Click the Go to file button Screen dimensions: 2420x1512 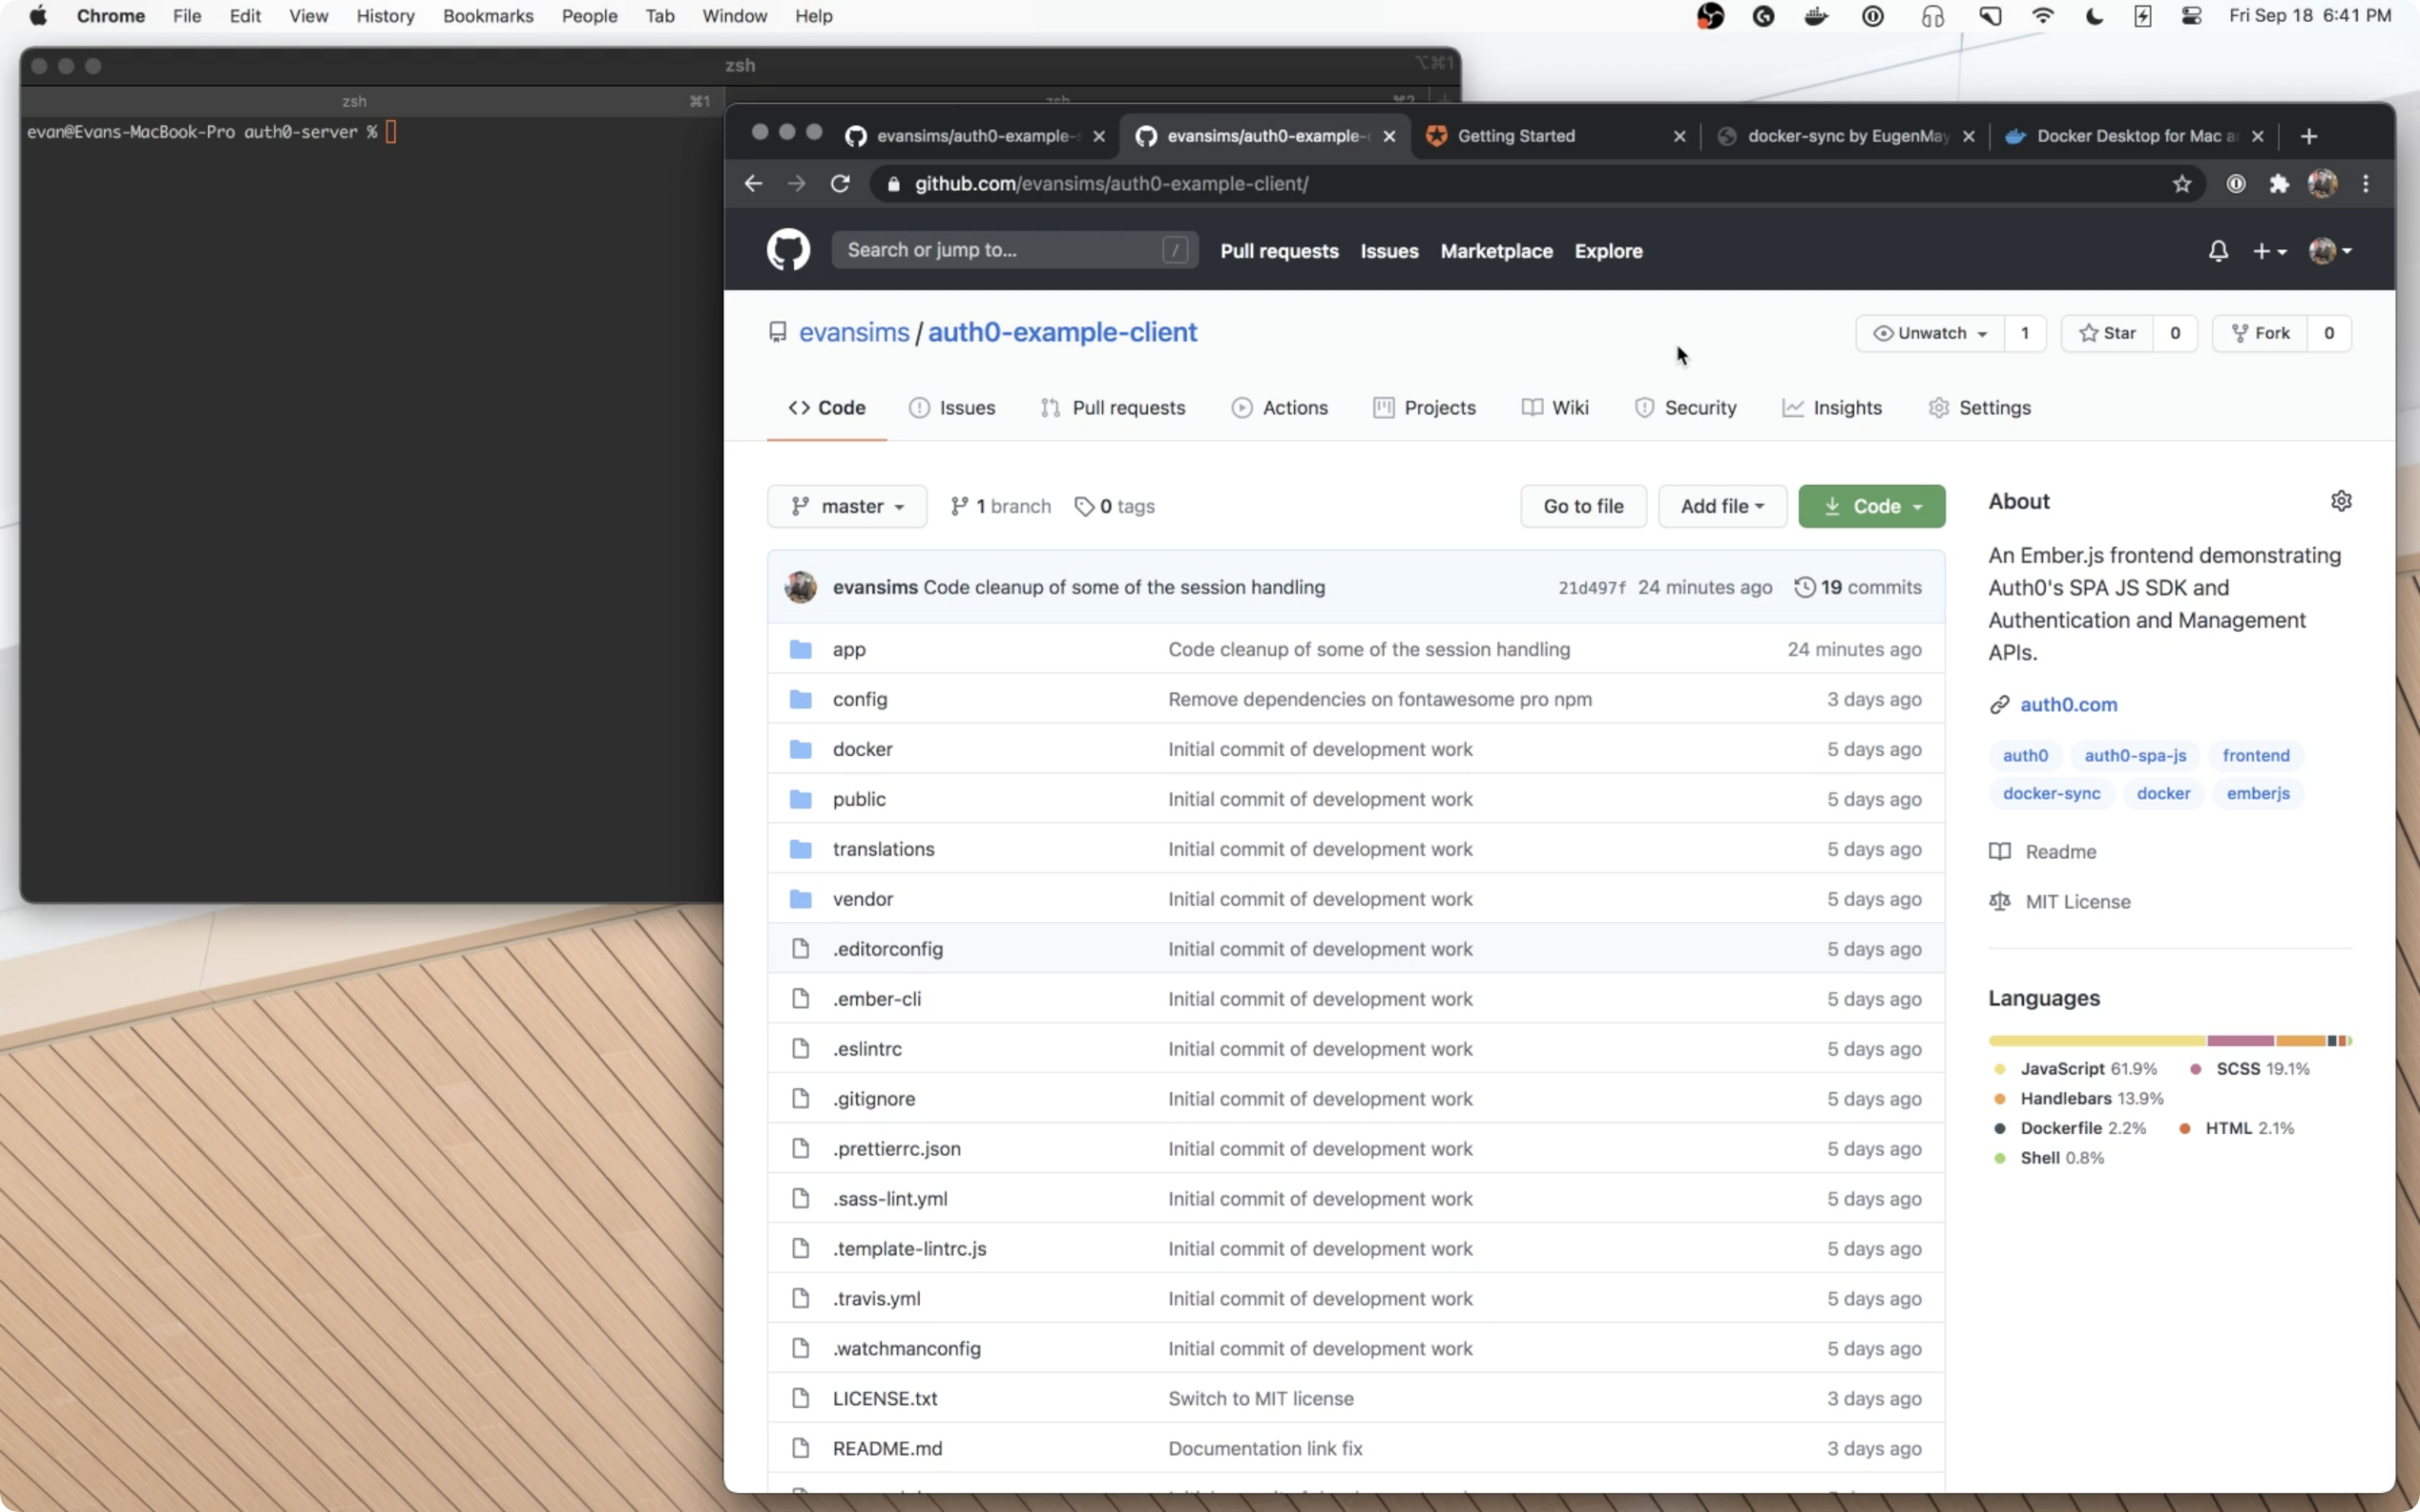click(1582, 506)
